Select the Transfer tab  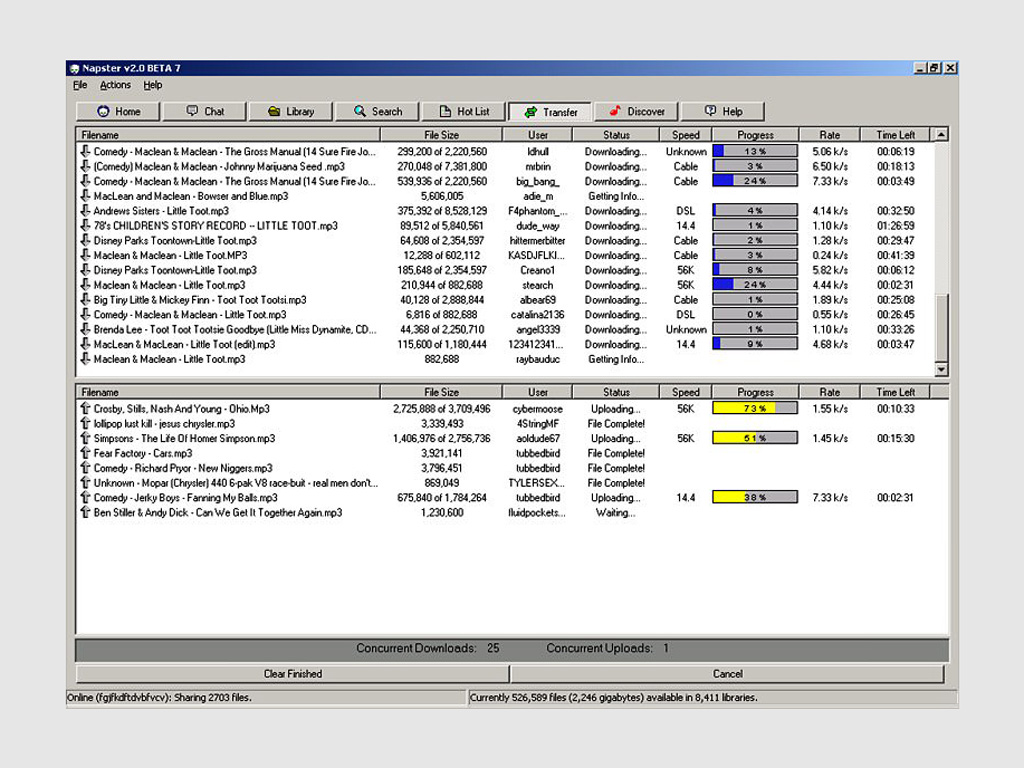[x=550, y=112]
